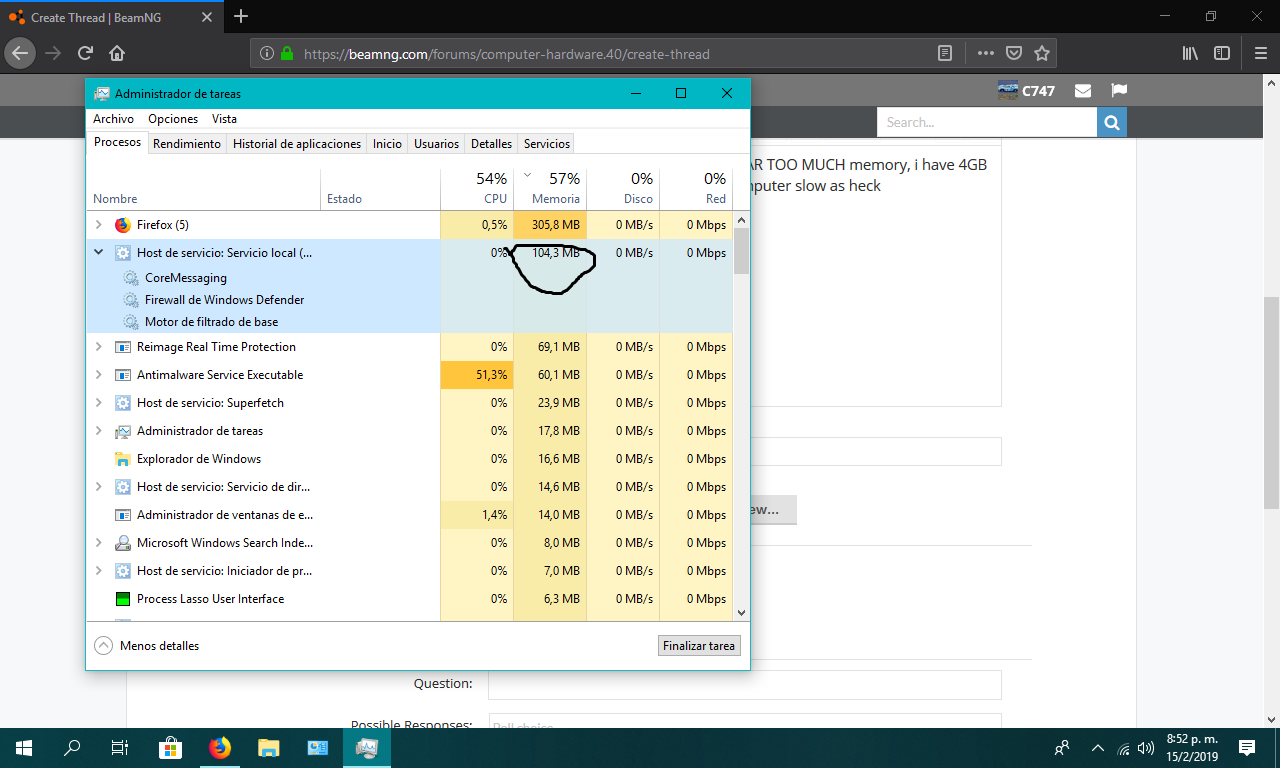
Task: Open the Archivo menu
Action: point(113,119)
